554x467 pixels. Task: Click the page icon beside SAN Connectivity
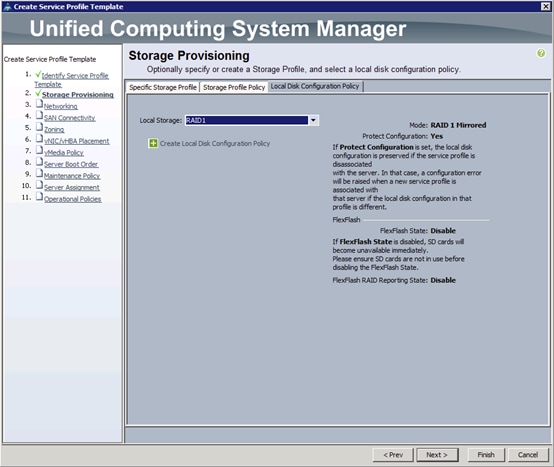[x=39, y=116]
